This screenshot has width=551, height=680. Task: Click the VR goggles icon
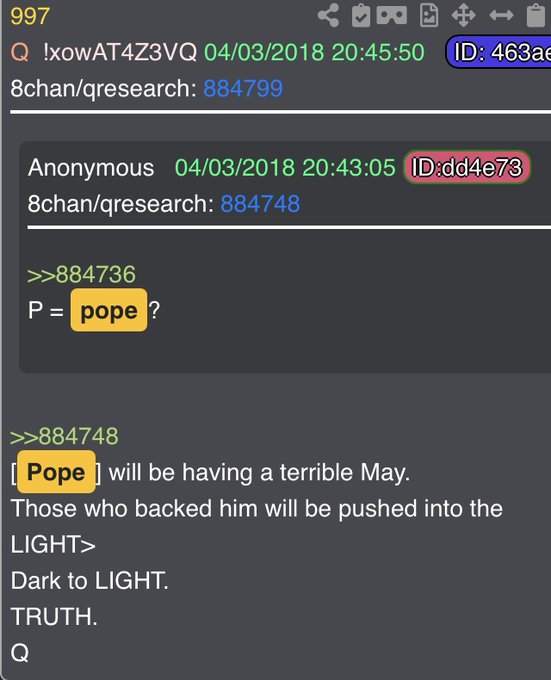click(392, 16)
